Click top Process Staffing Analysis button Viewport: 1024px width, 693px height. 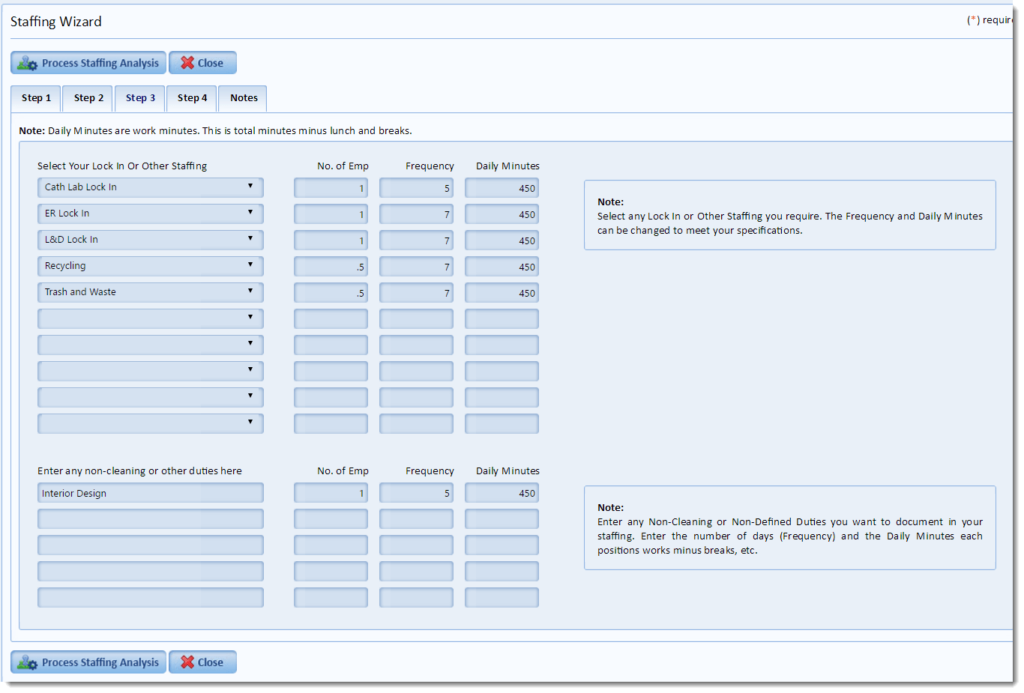[x=88, y=63]
